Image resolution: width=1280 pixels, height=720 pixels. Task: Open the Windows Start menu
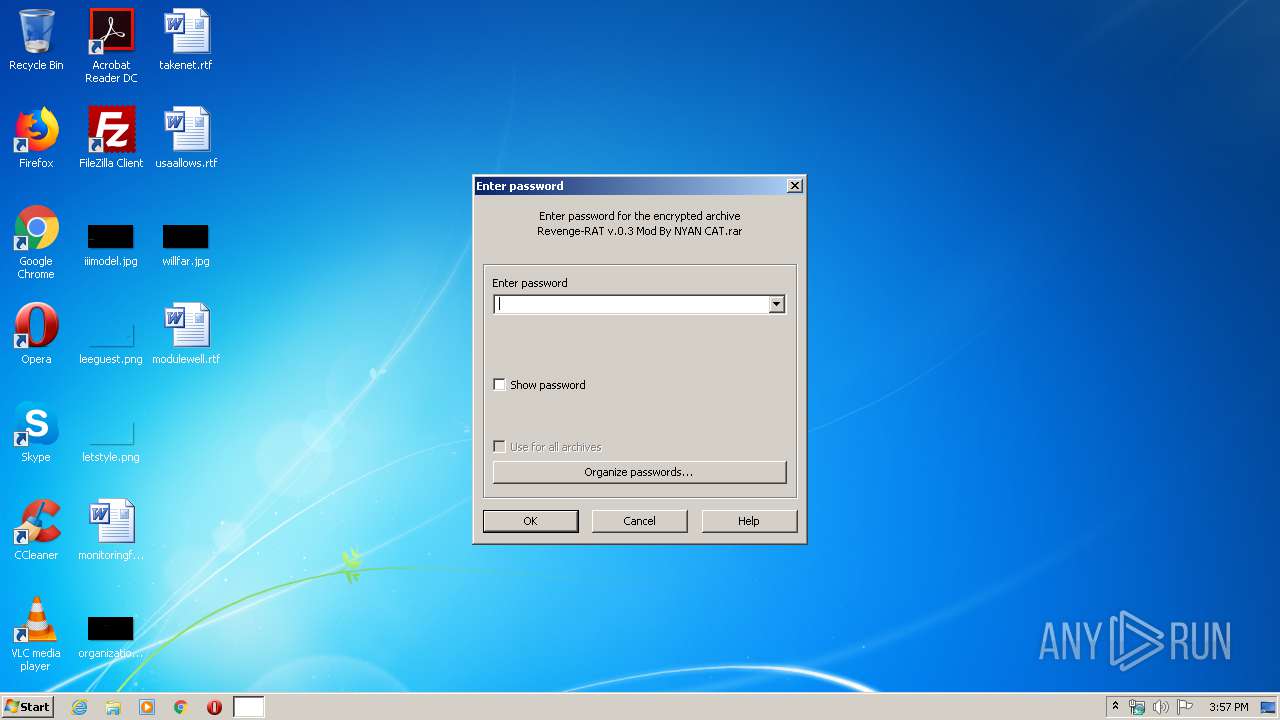click(27, 707)
